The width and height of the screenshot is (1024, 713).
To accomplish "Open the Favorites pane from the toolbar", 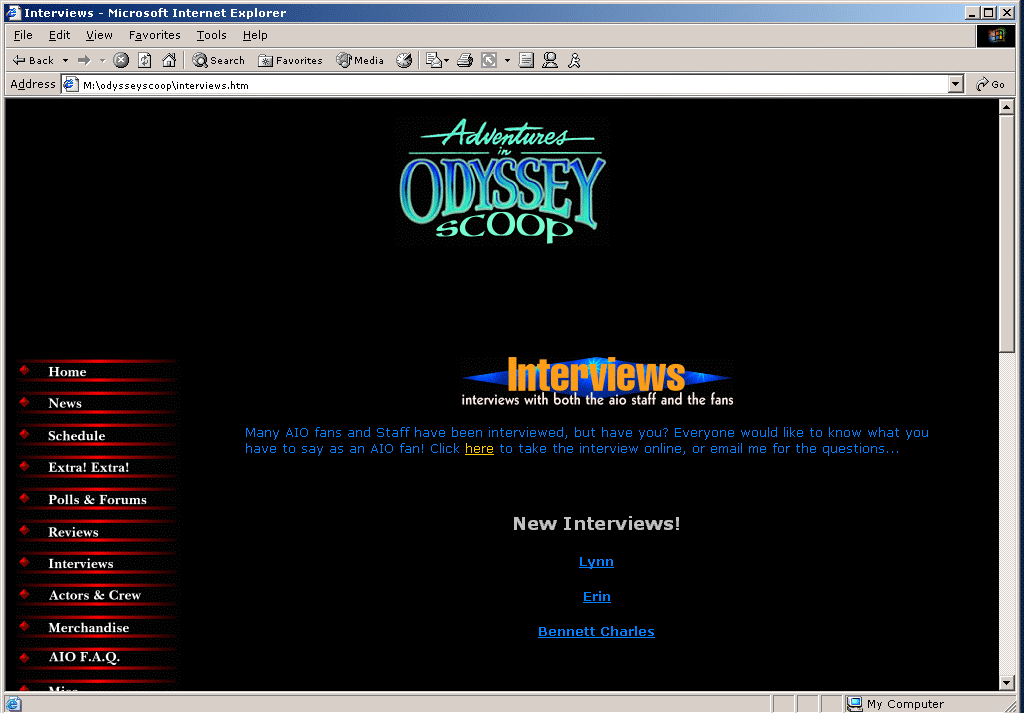I will coord(290,60).
